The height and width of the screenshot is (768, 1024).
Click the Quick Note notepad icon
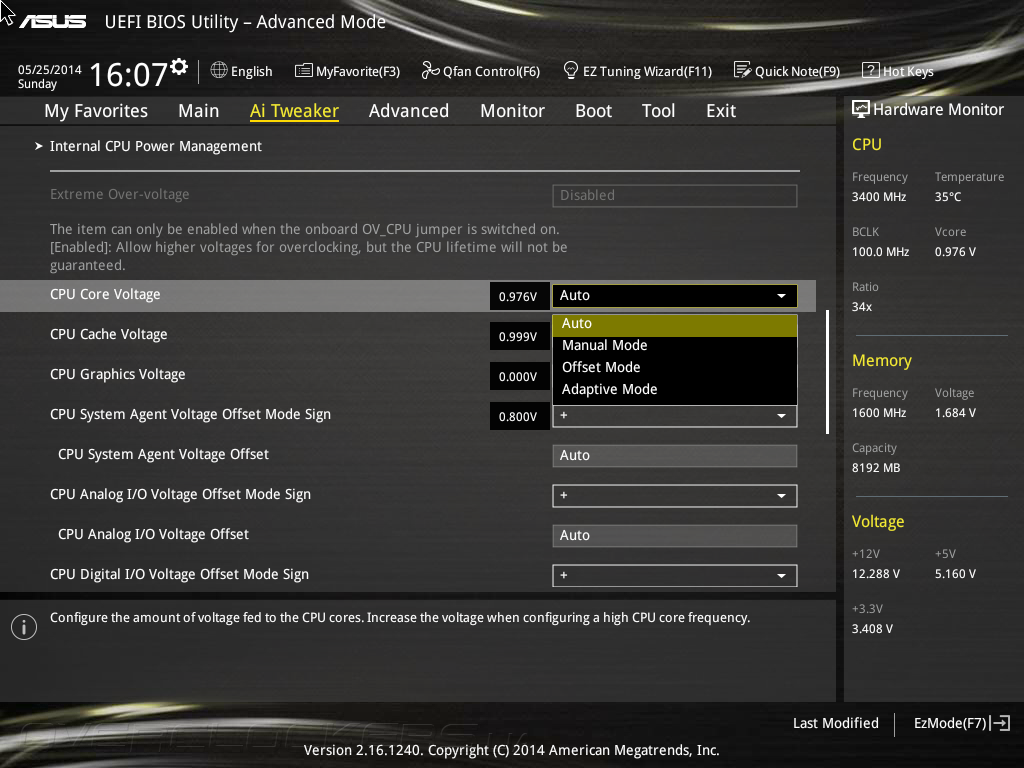742,70
